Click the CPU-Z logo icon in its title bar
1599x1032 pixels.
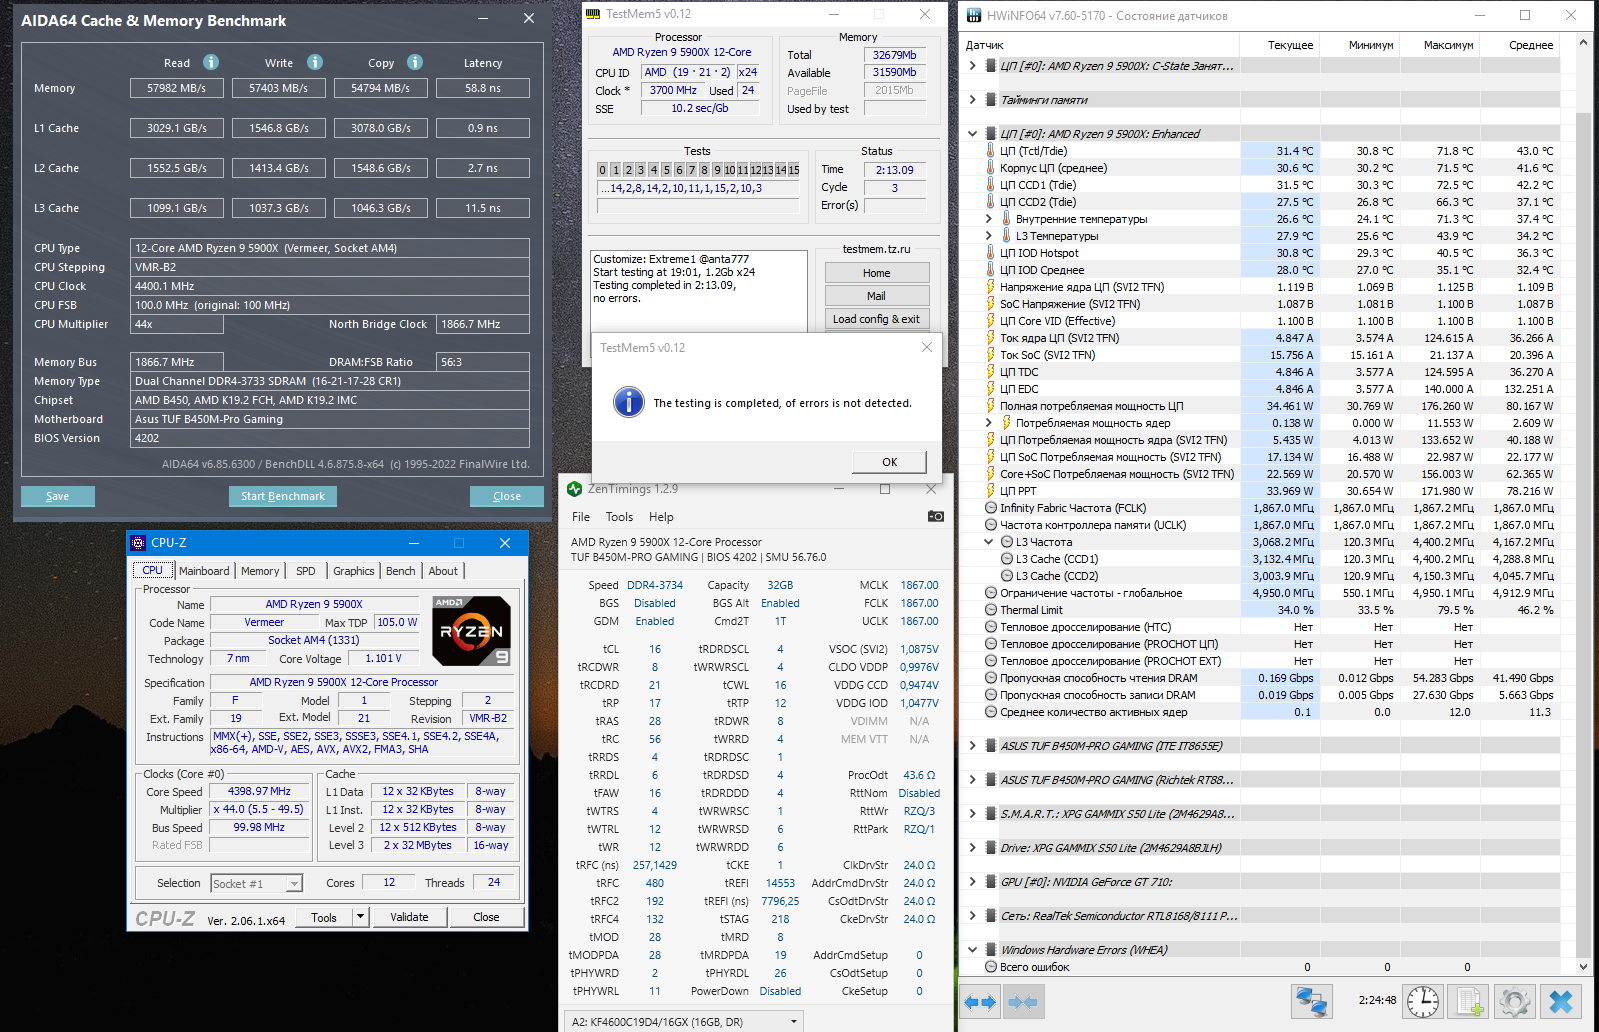point(138,543)
